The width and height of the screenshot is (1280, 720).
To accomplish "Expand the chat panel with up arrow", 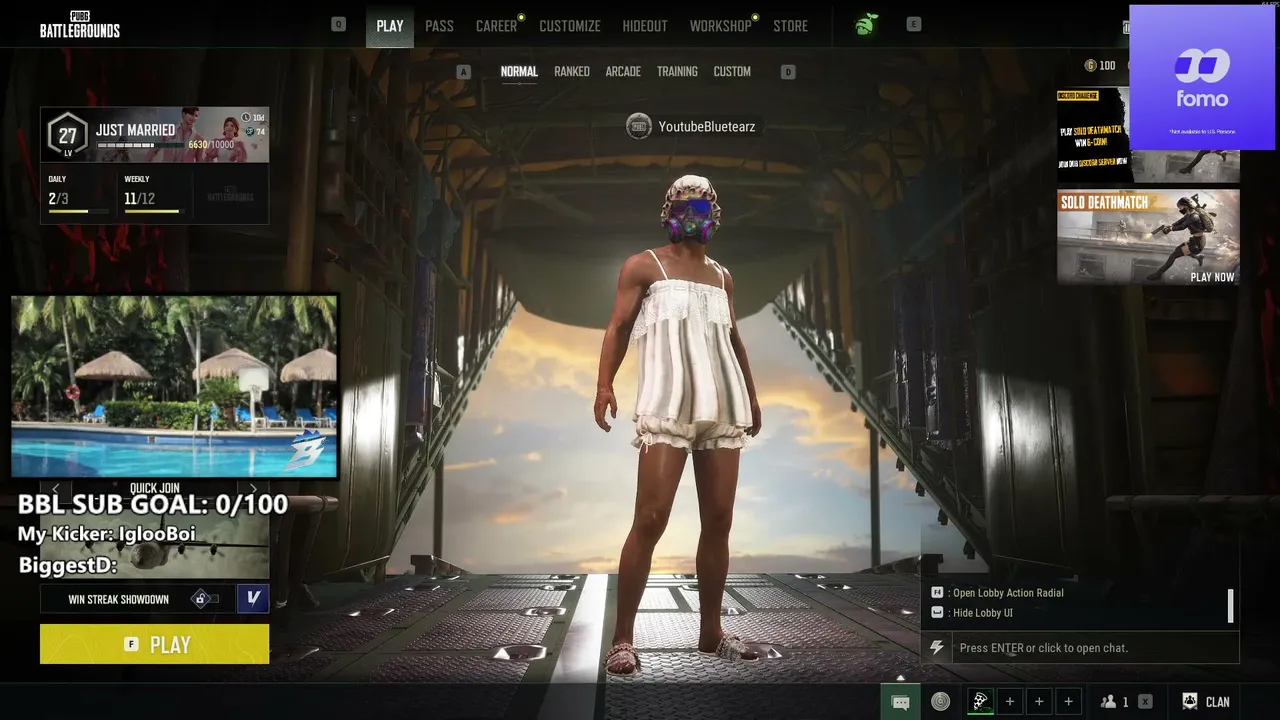I will [900, 677].
